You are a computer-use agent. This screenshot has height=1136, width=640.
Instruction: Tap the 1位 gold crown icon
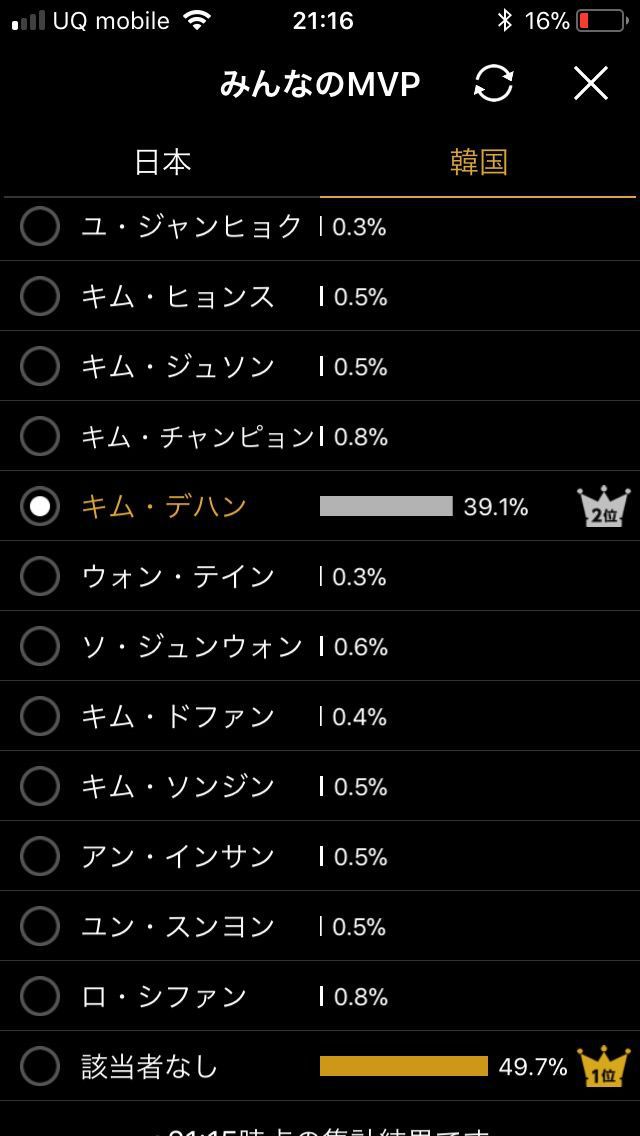coord(604,1066)
